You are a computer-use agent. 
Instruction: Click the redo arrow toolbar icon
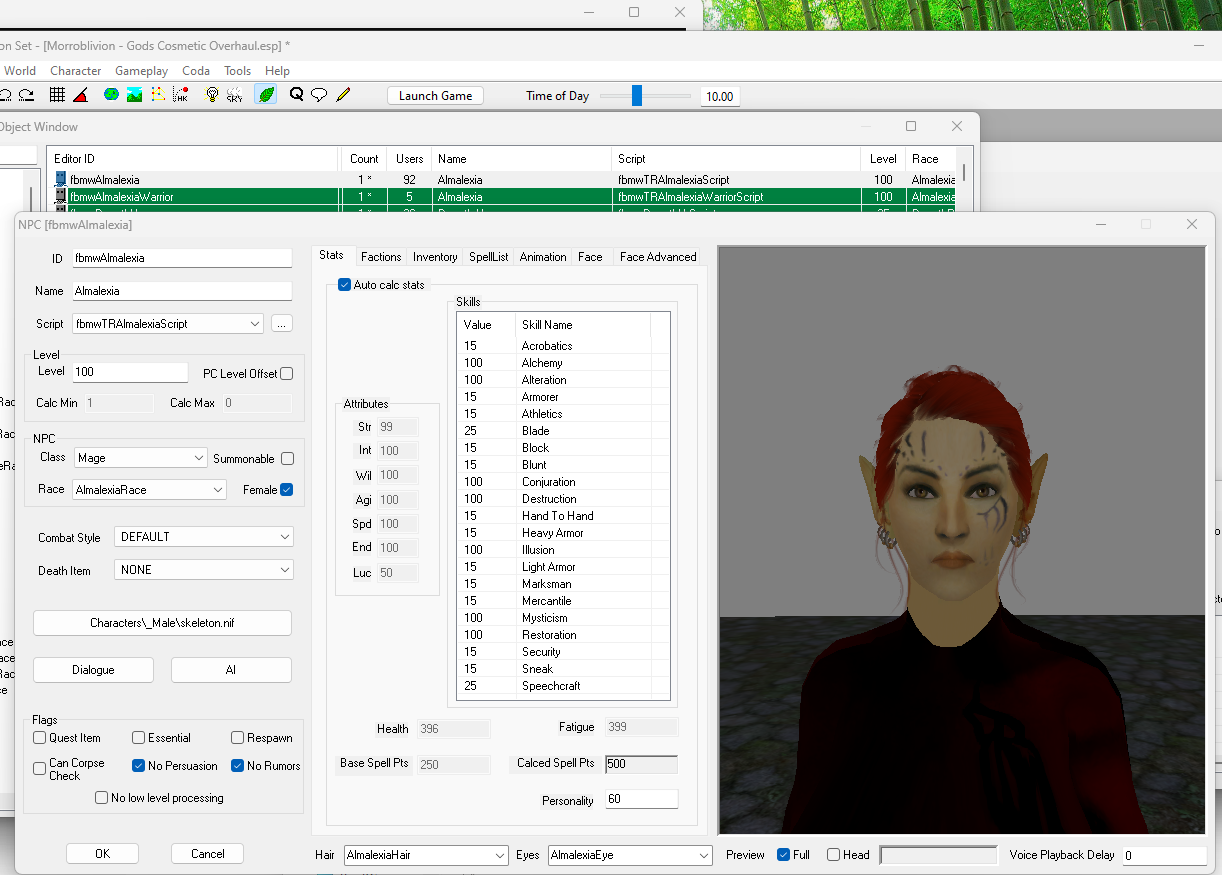pos(27,95)
